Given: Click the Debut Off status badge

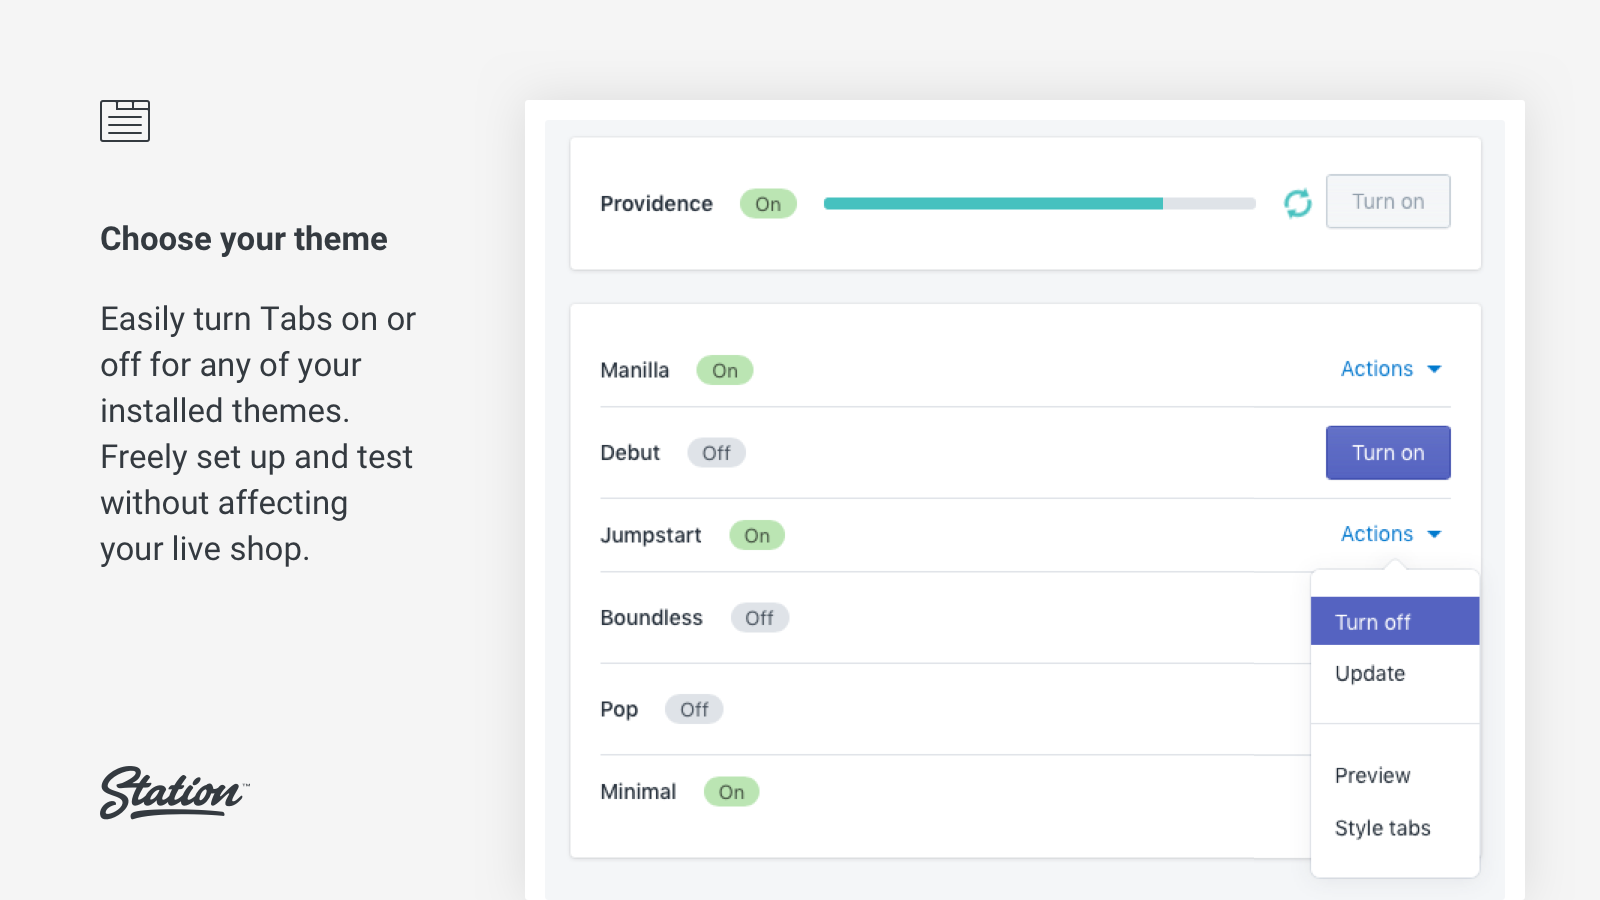Looking at the screenshot, I should [x=716, y=453].
